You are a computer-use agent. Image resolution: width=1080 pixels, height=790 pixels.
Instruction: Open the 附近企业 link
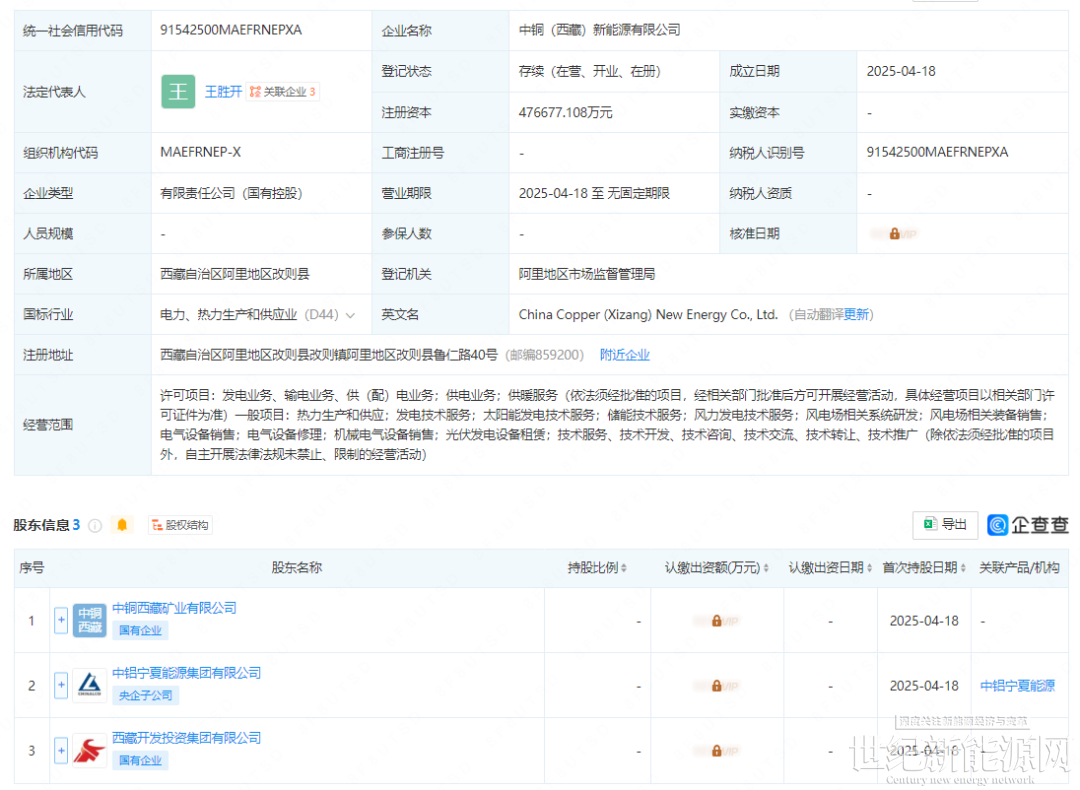(x=625, y=355)
